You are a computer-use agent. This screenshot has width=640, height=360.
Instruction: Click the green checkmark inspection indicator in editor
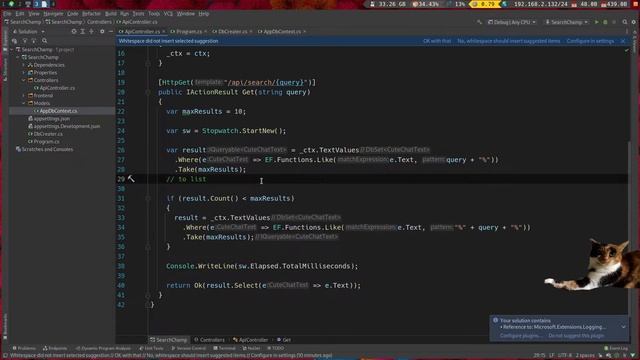pos(627,50)
